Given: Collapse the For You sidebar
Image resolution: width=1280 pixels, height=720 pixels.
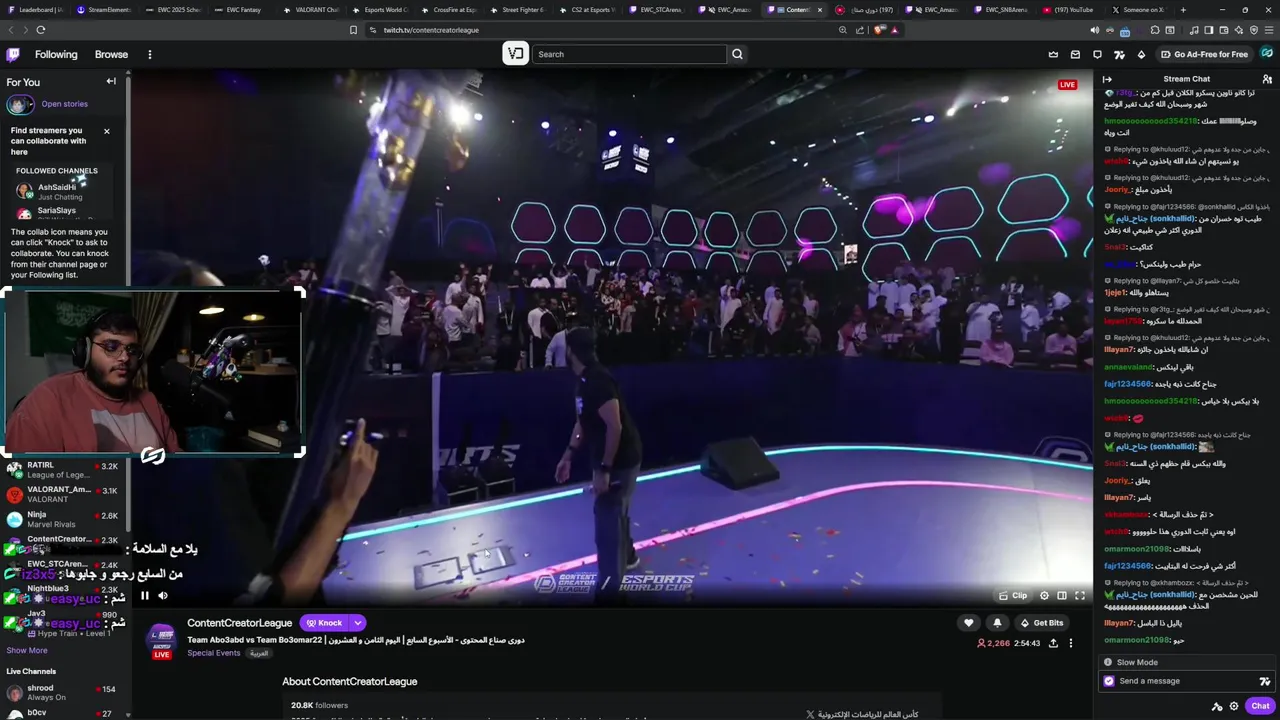Looking at the screenshot, I should click(x=111, y=82).
